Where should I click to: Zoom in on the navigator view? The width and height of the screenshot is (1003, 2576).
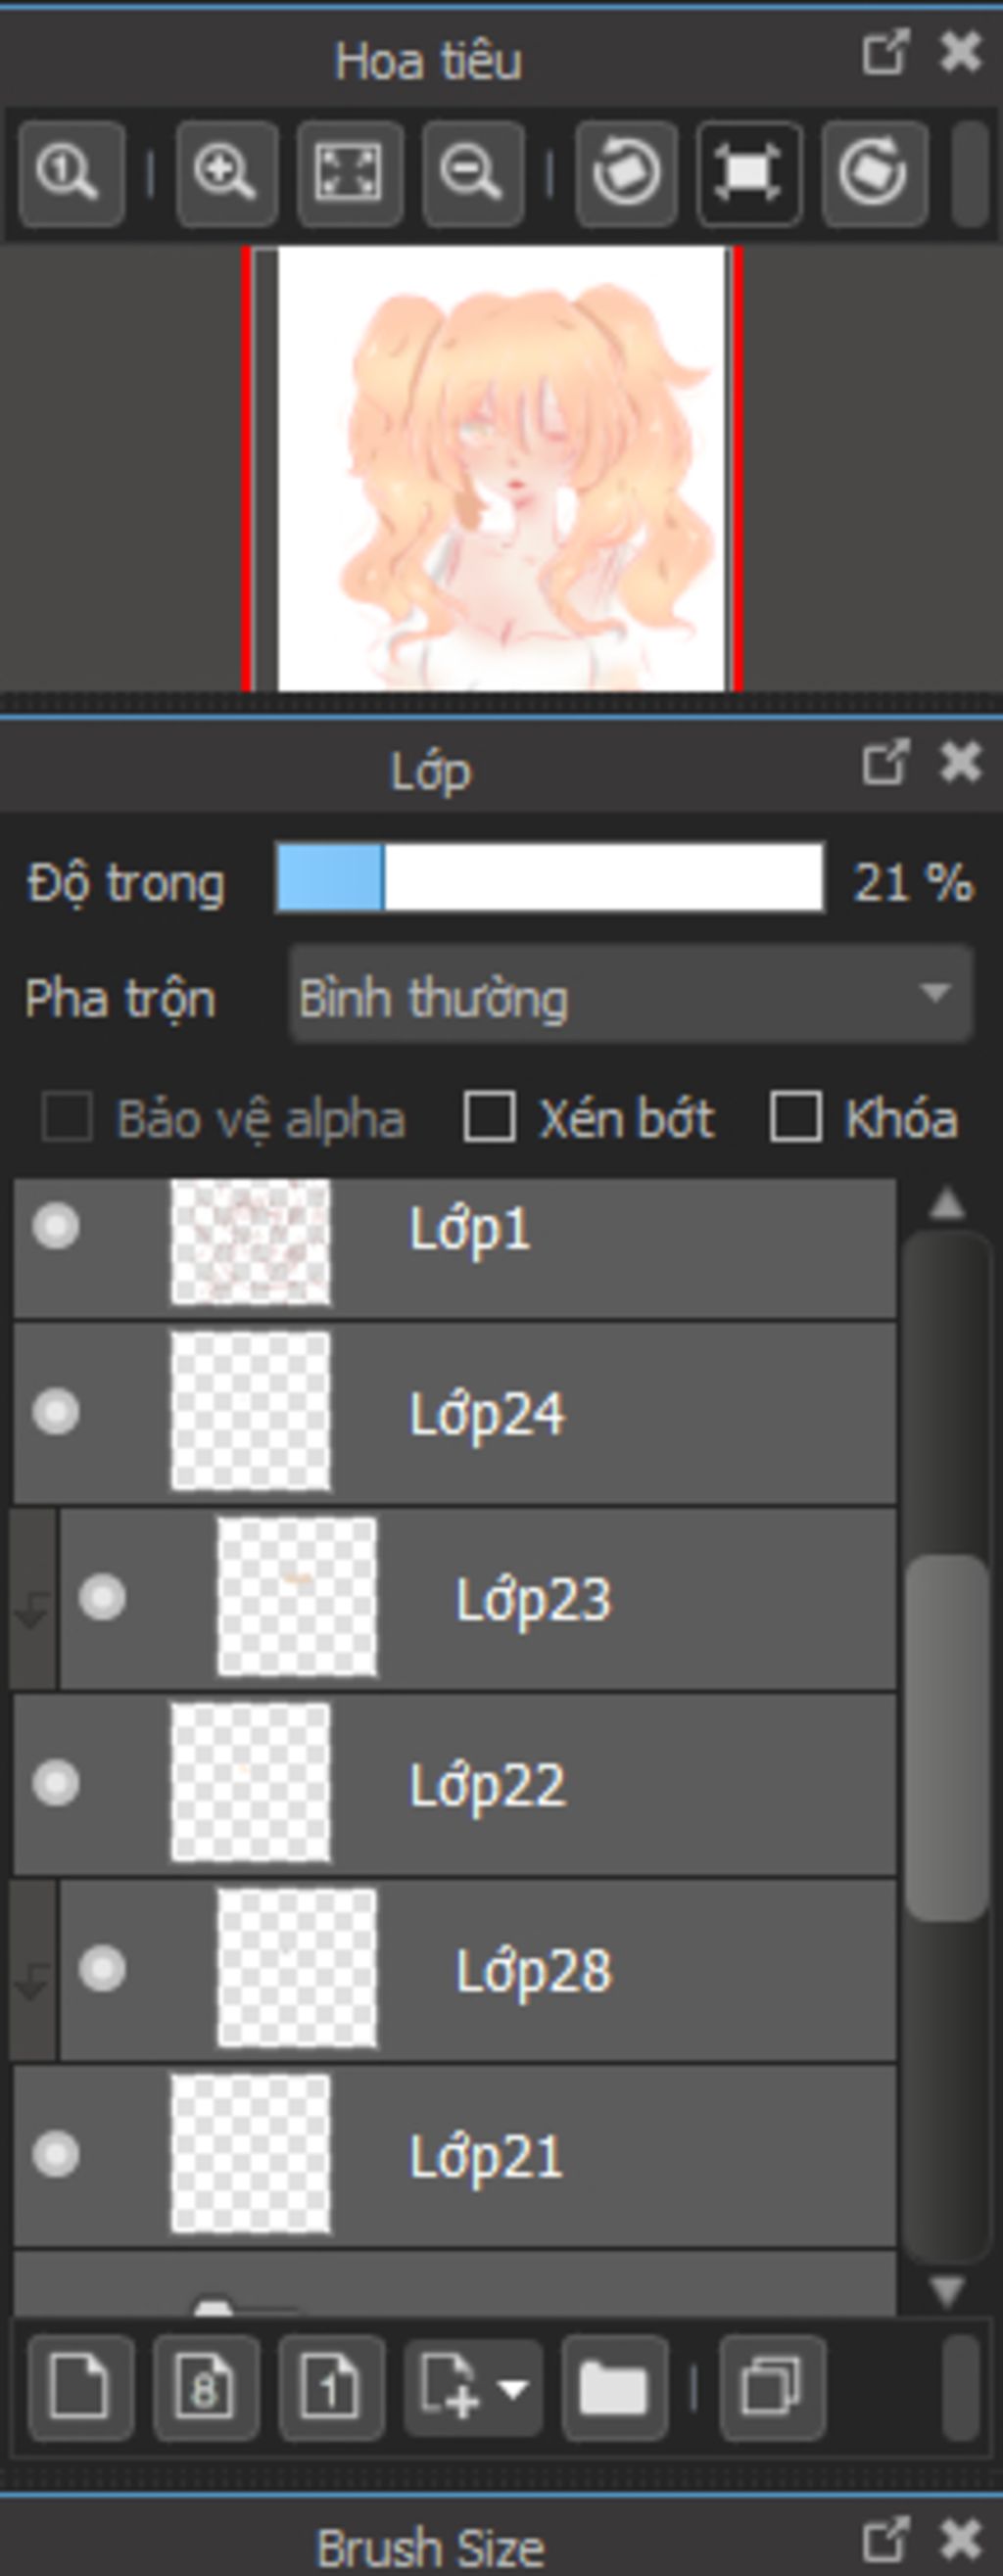pyautogui.click(x=227, y=174)
